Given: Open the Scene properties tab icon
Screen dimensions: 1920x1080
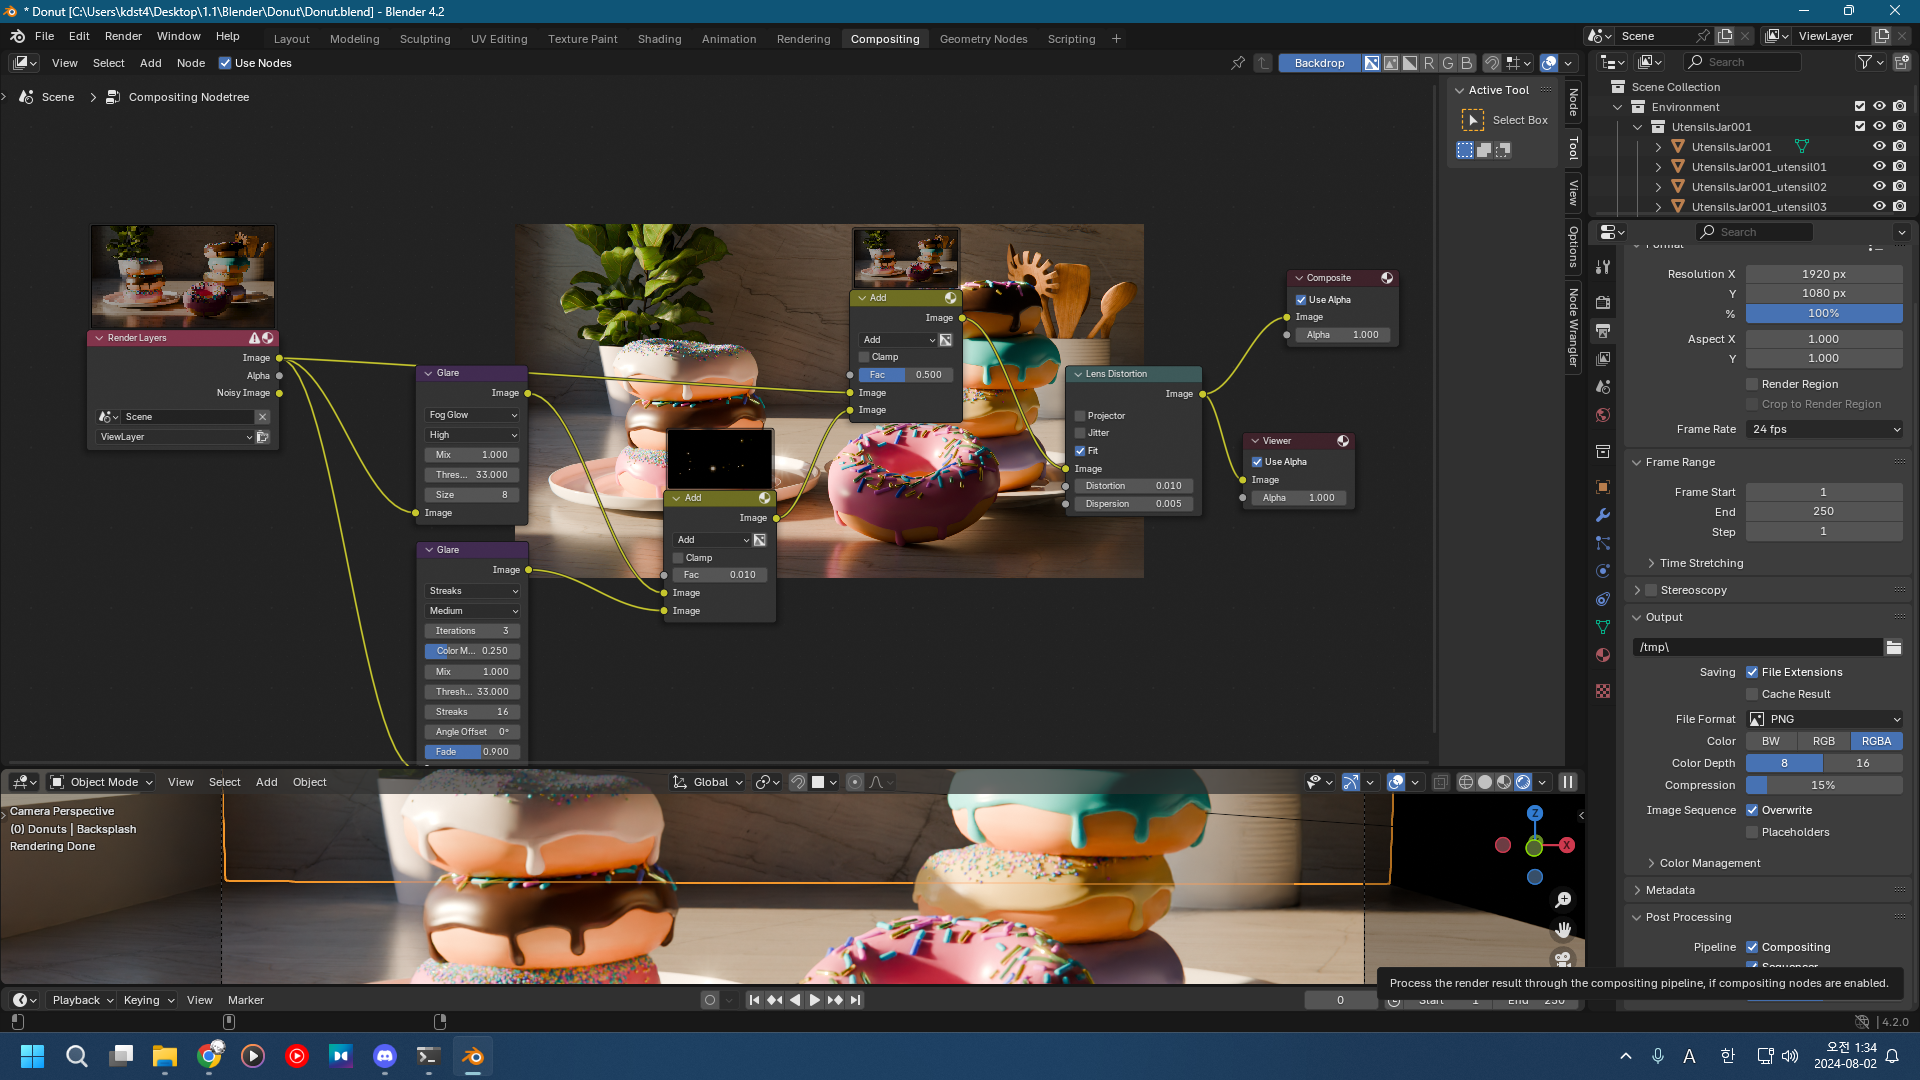Looking at the screenshot, I should [1603, 386].
